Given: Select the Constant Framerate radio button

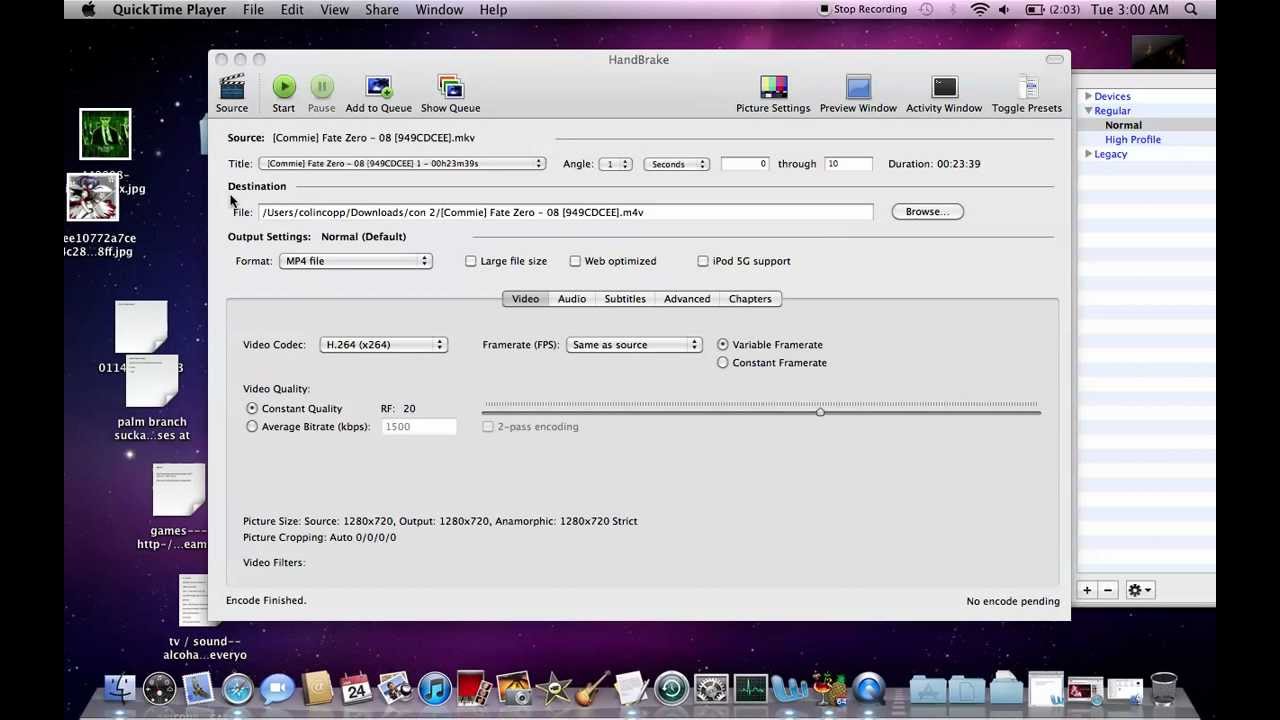Looking at the screenshot, I should (723, 363).
